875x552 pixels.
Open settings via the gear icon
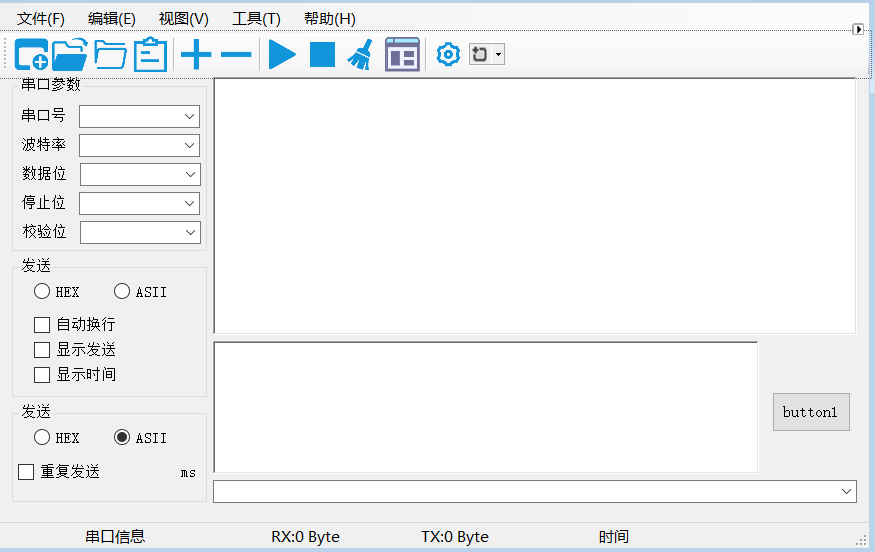(448, 55)
